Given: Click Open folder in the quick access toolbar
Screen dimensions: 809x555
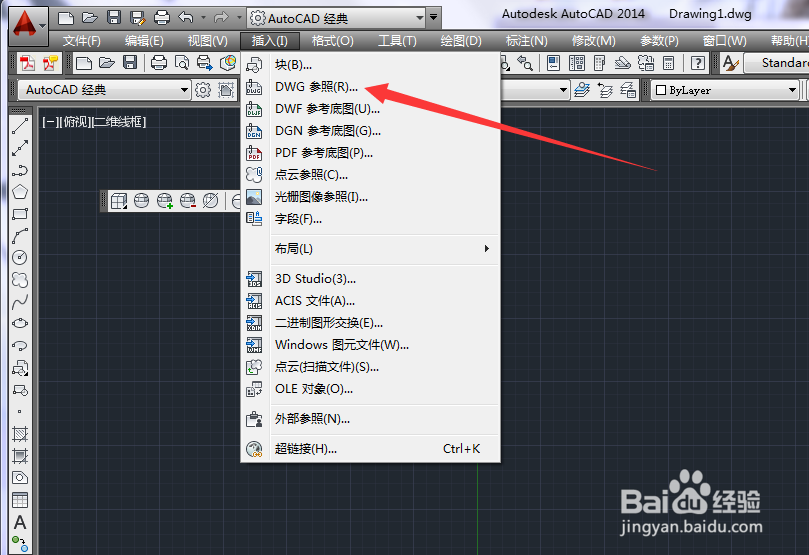Looking at the screenshot, I should tap(90, 18).
